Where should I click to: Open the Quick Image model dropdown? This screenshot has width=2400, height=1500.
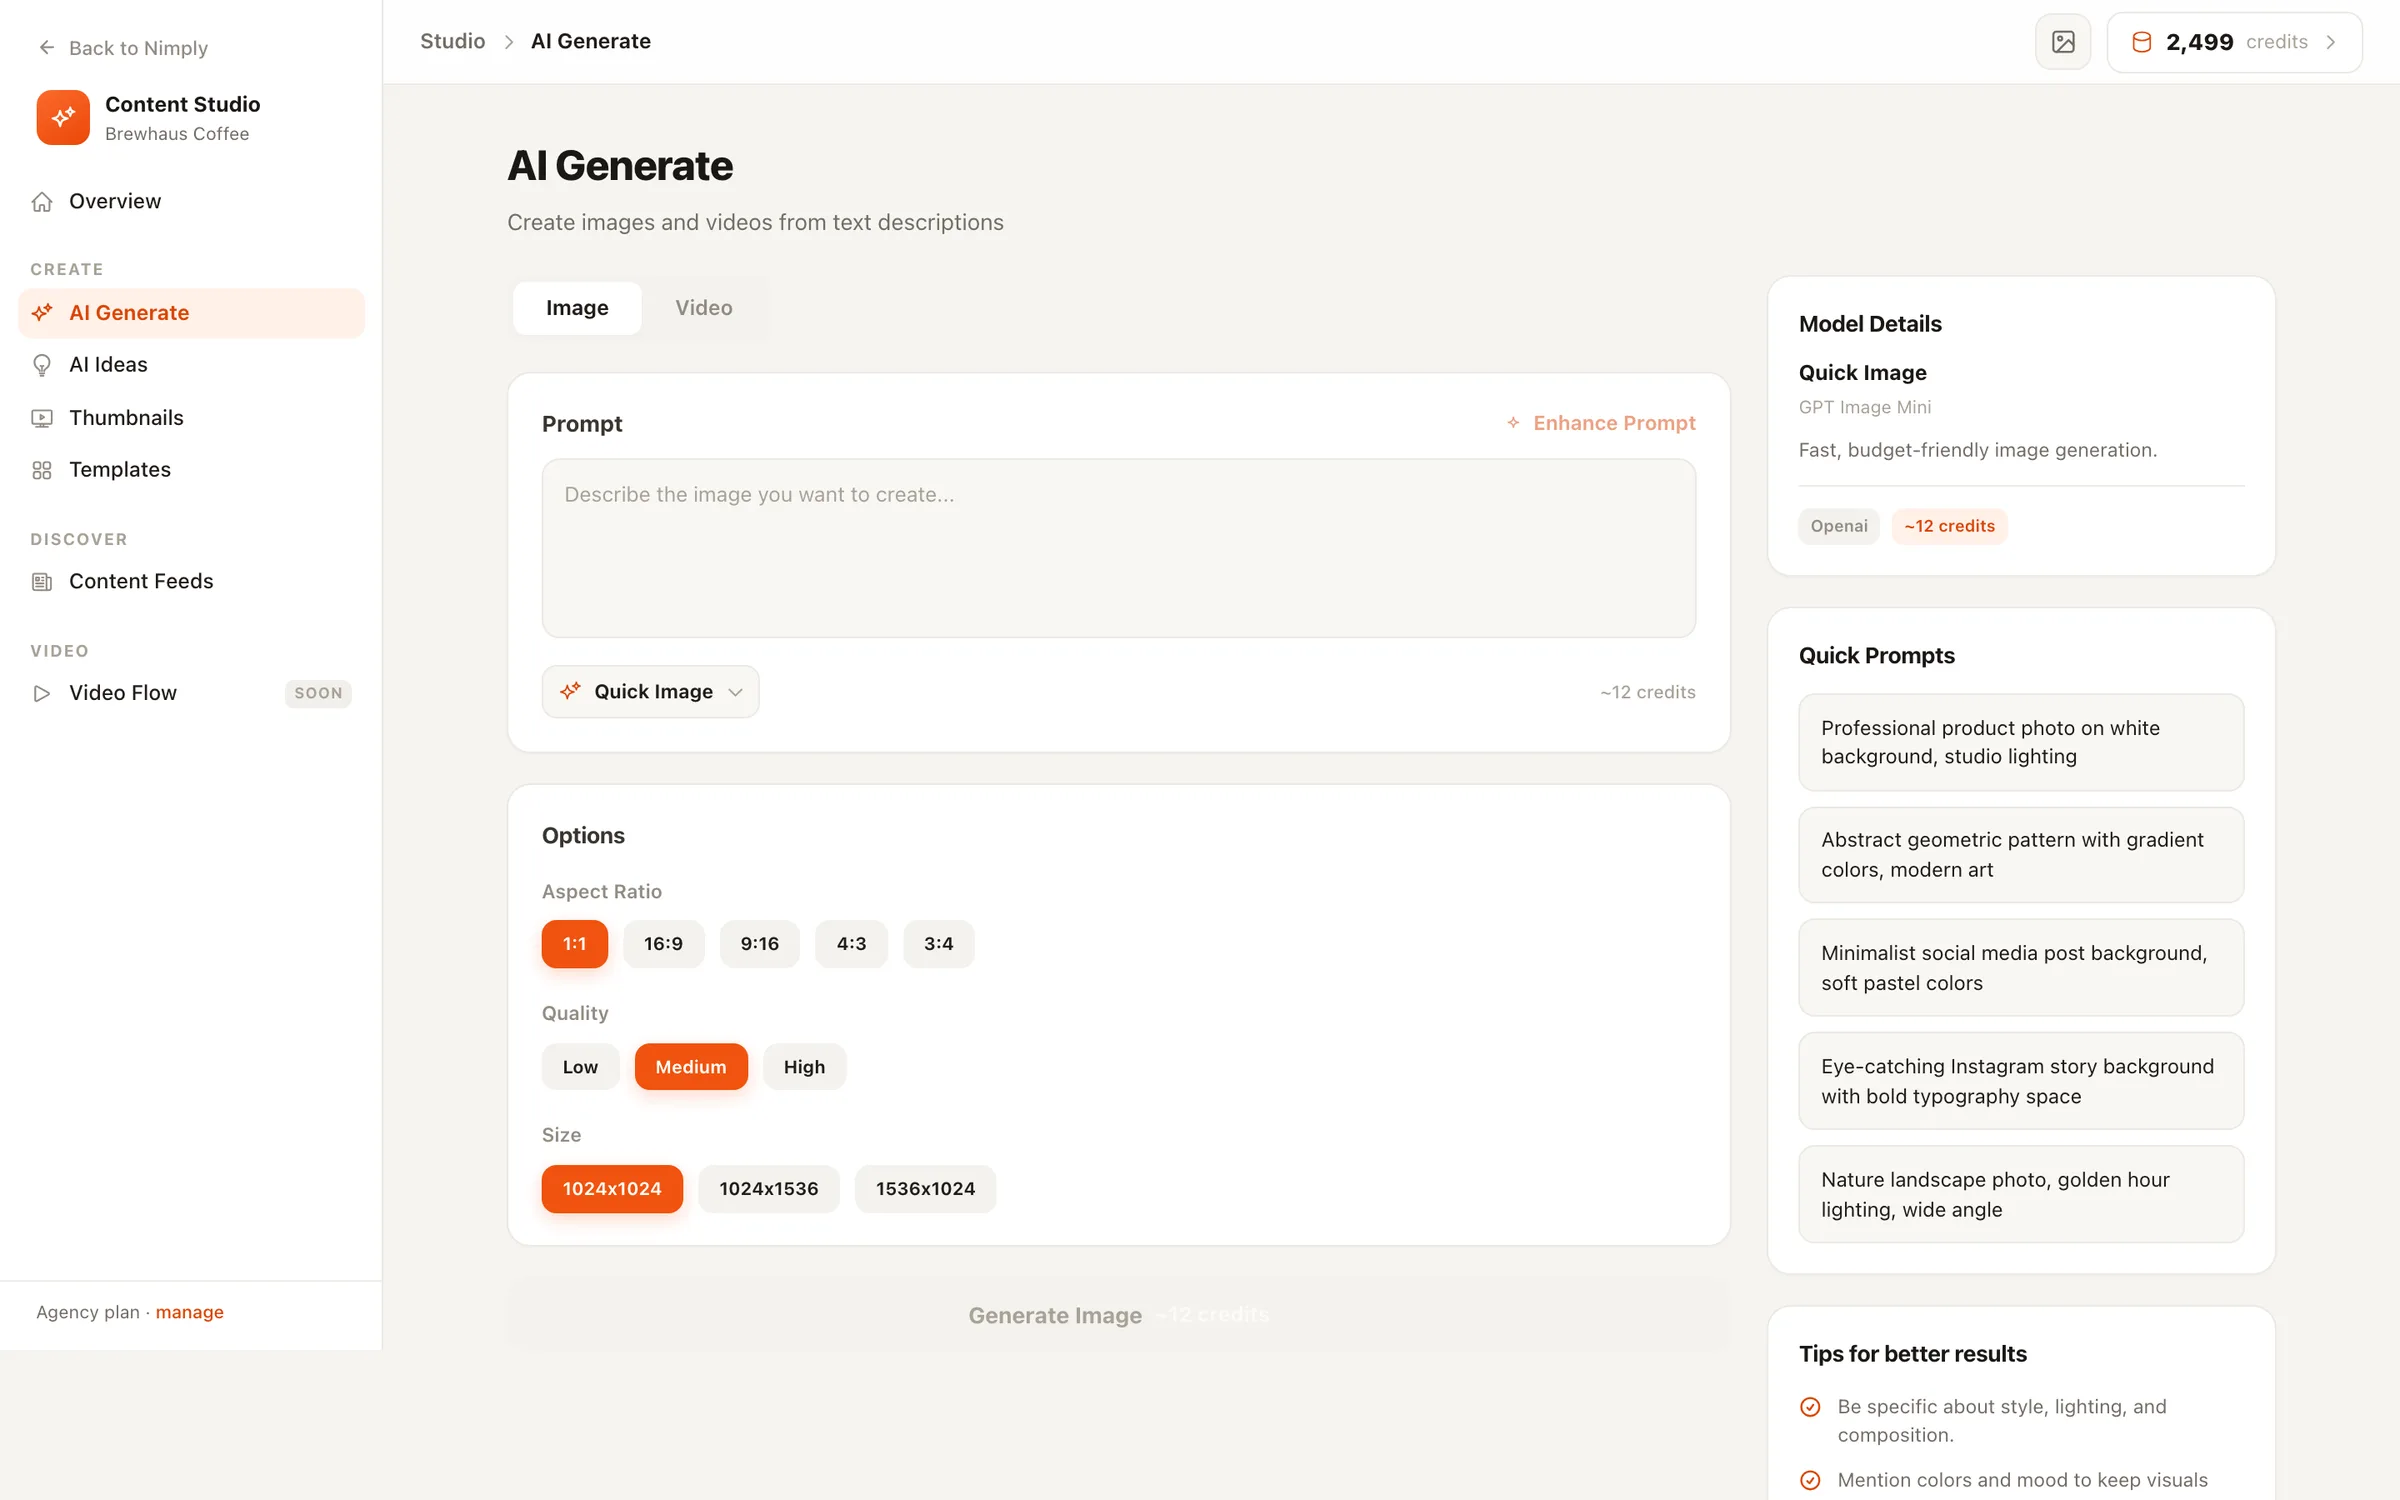click(650, 691)
